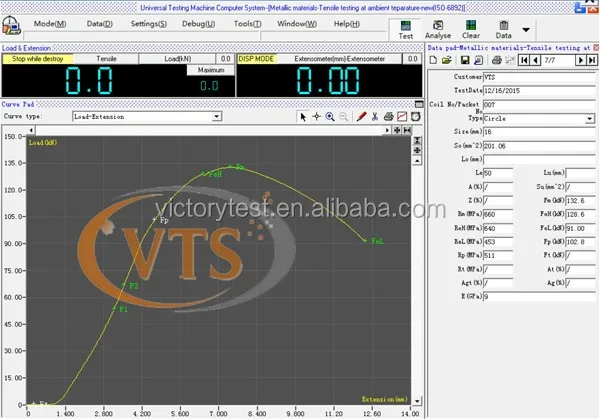Open the Tools menu
The image size is (600, 419).
tap(247, 24)
